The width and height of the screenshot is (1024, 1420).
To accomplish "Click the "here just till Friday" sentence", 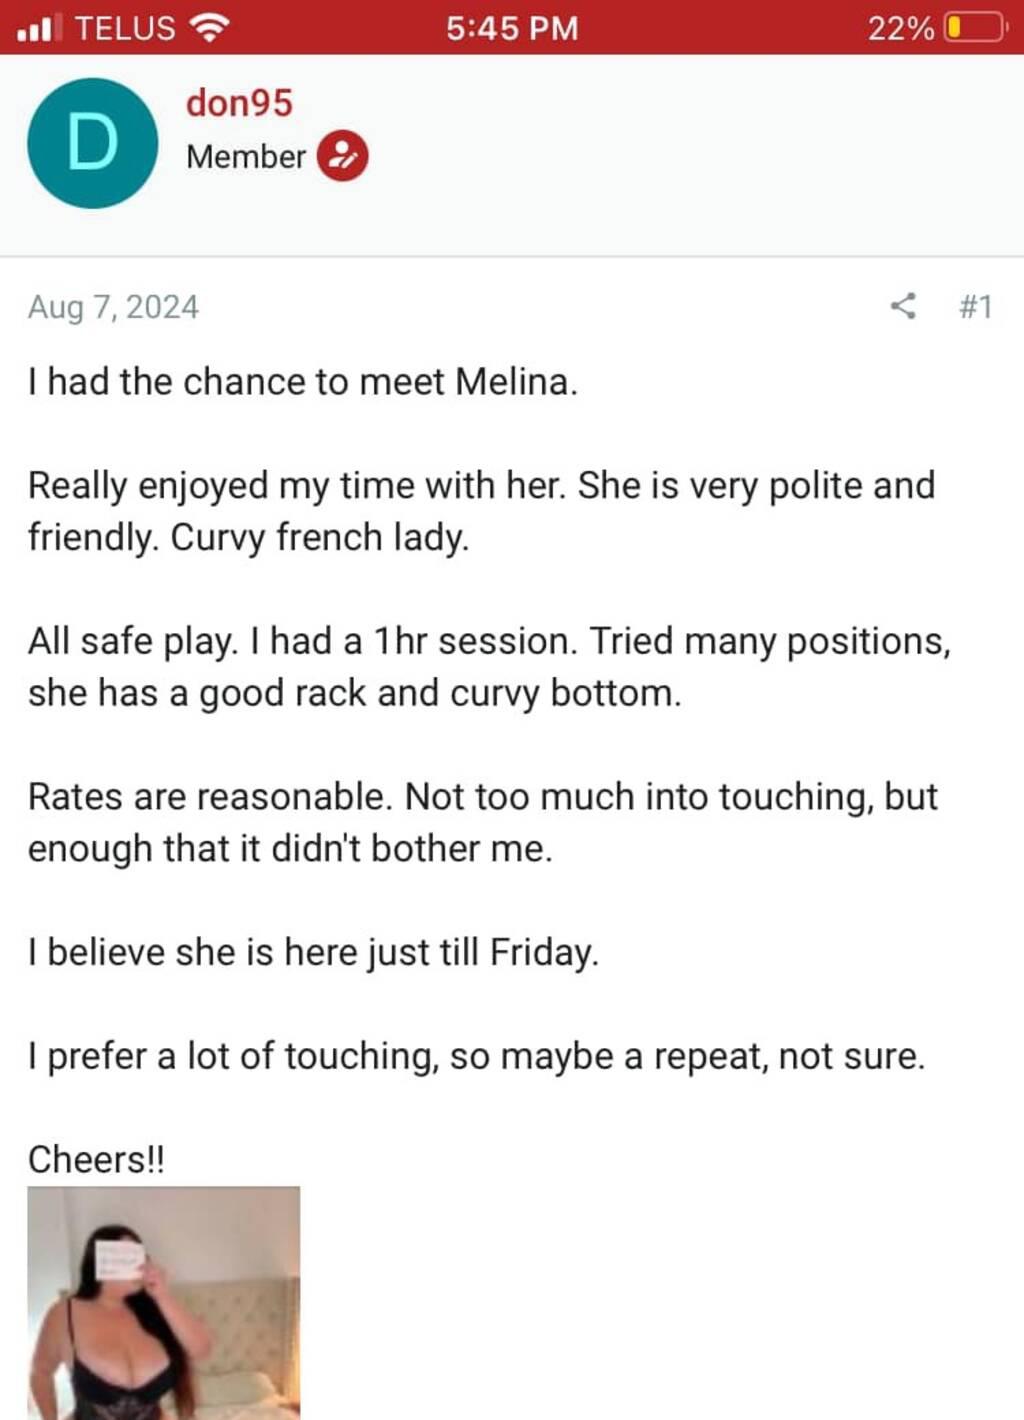I will pos(313,952).
